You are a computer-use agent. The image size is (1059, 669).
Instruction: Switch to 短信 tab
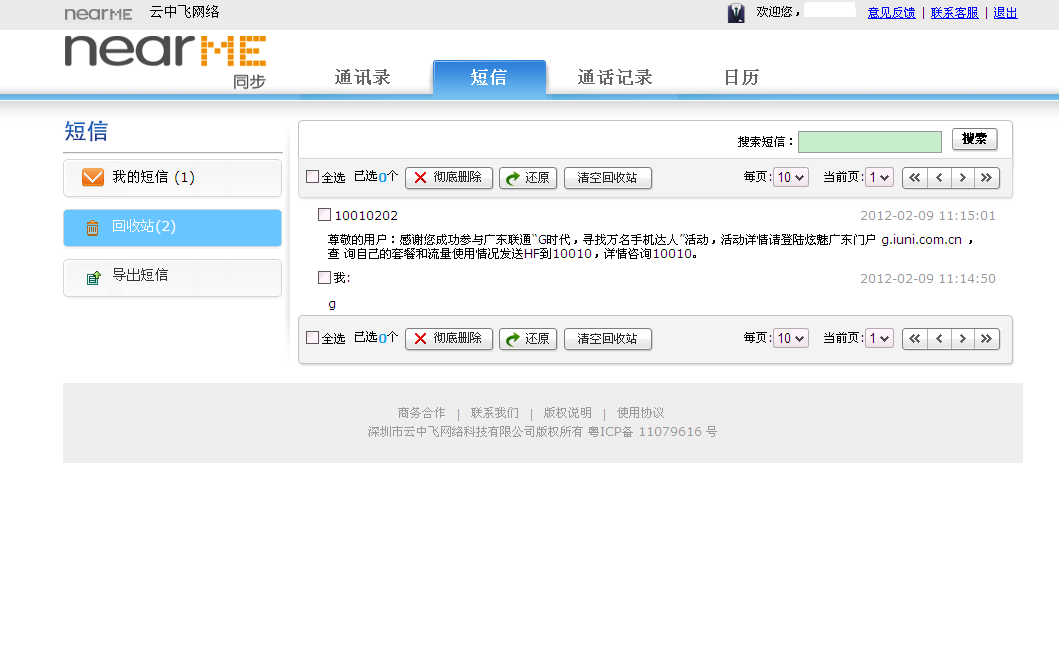[x=489, y=78]
